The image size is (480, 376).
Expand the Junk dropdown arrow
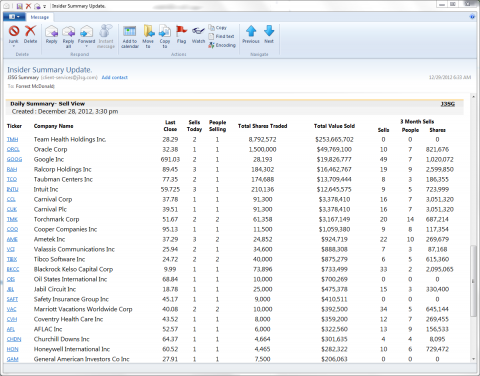point(14,46)
